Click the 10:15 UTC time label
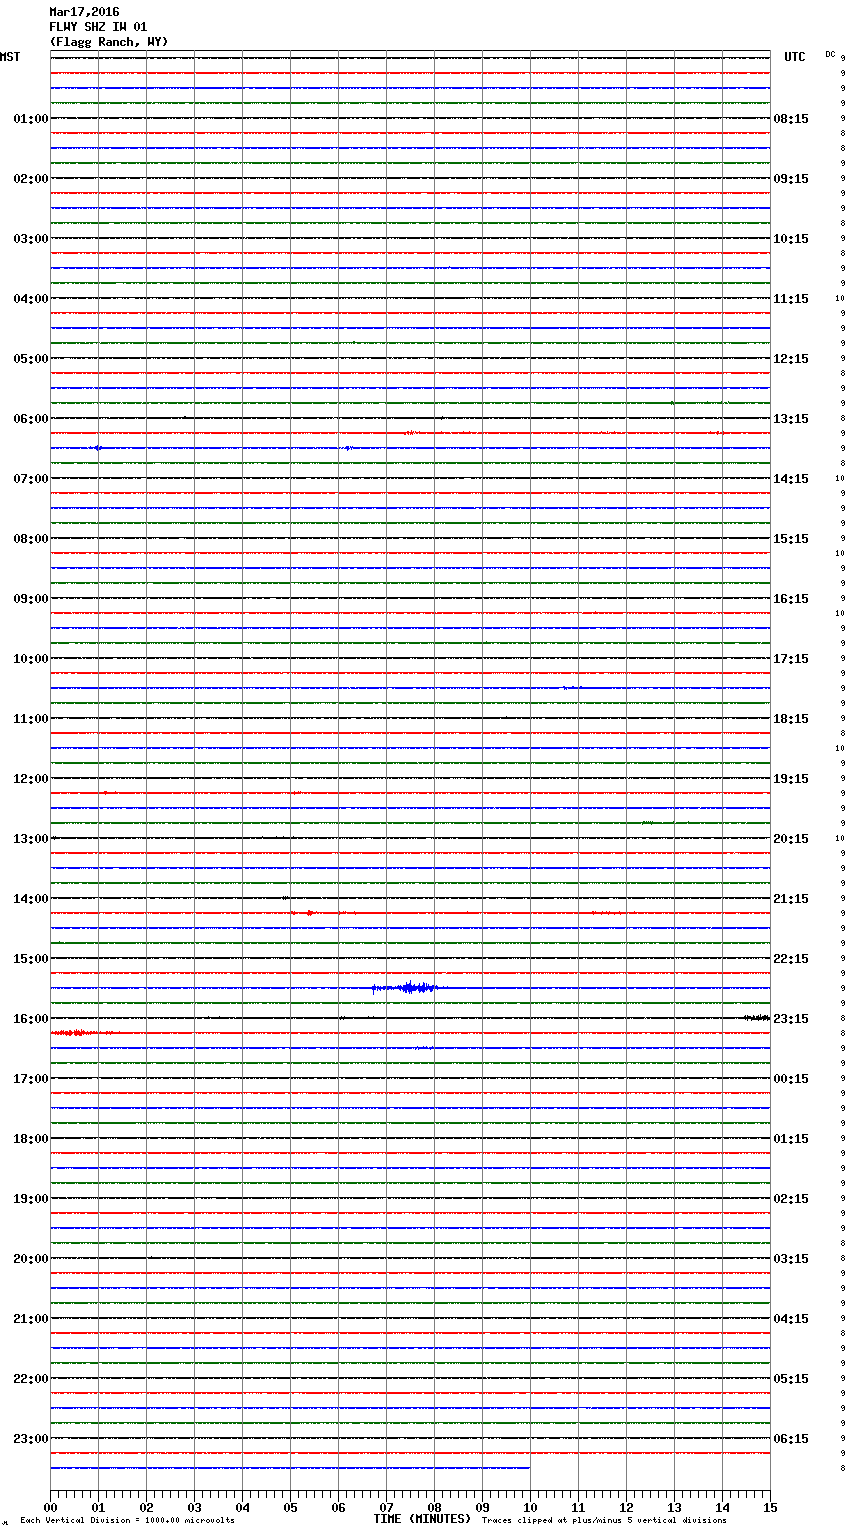The width and height of the screenshot is (850, 1534). point(791,239)
